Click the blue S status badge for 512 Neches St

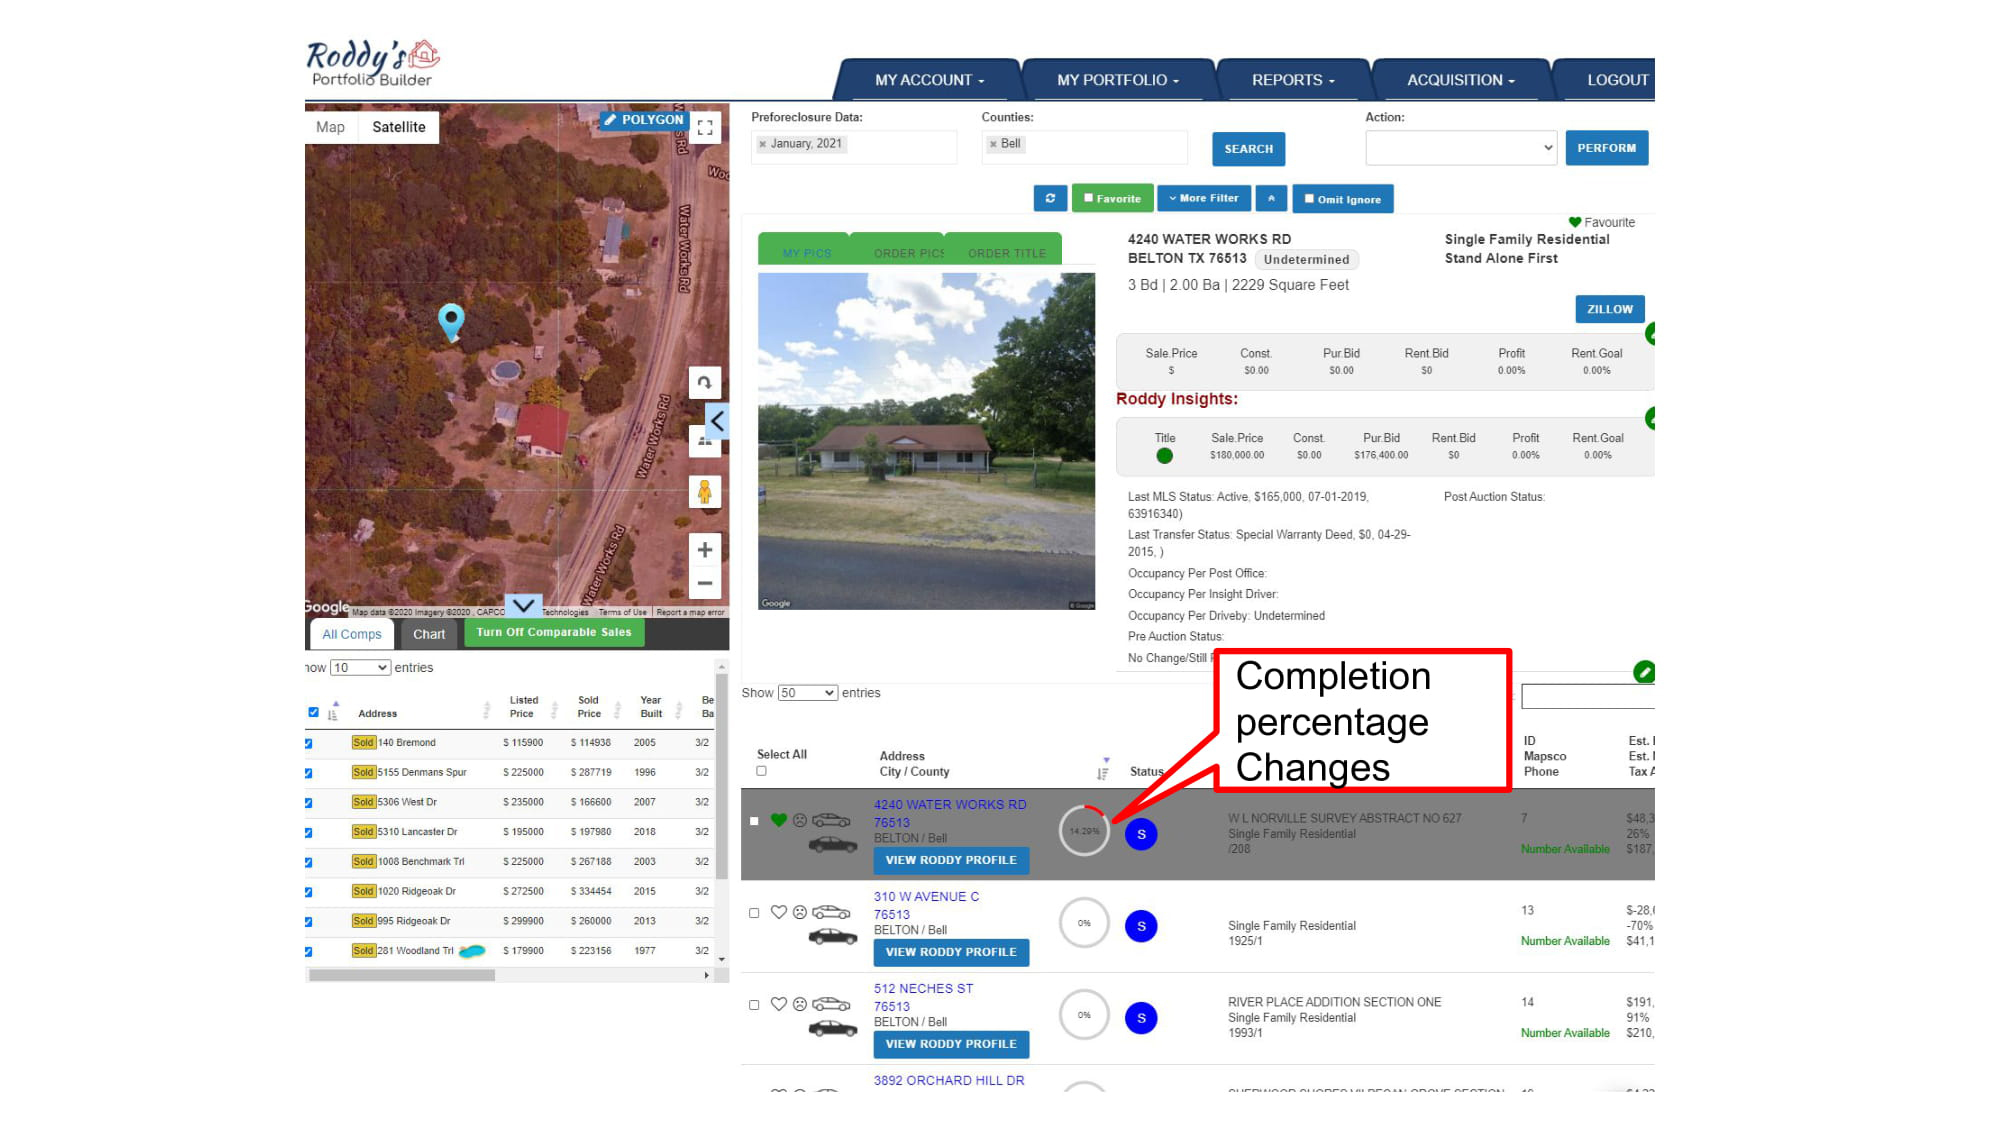(1141, 1018)
